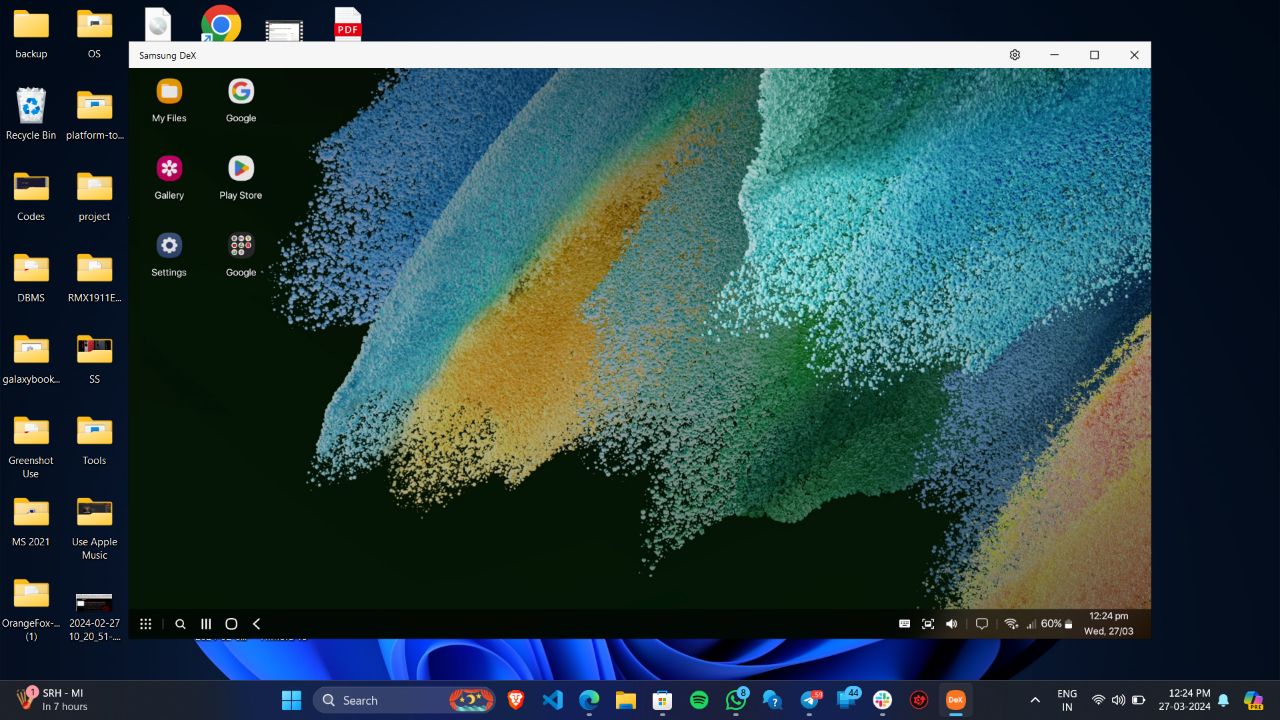Open the DeX notifications panel

[981, 623]
